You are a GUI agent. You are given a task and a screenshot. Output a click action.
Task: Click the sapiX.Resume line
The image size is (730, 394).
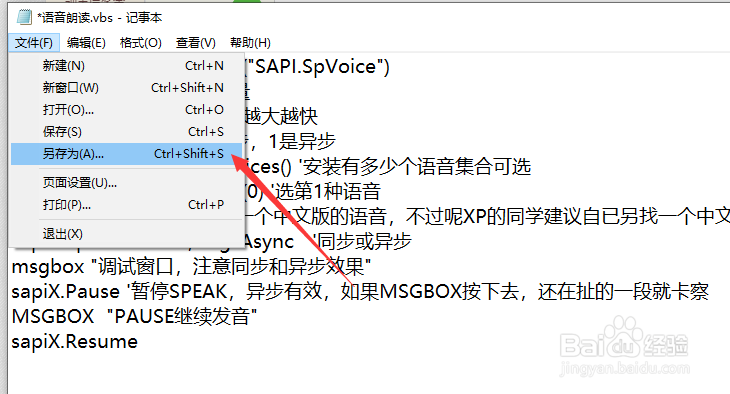(x=74, y=342)
